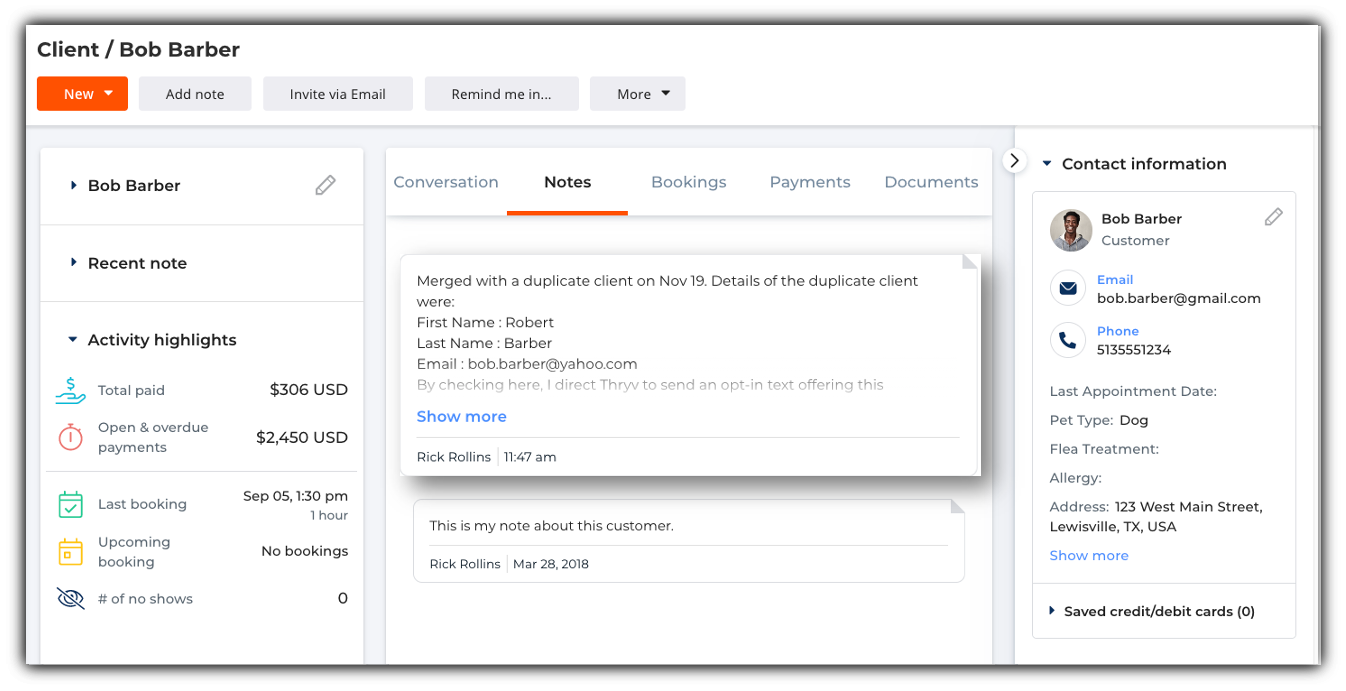This screenshot has height=691, width=1346.
Task: Expand Saved credit/debit cards section
Action: 1052,611
